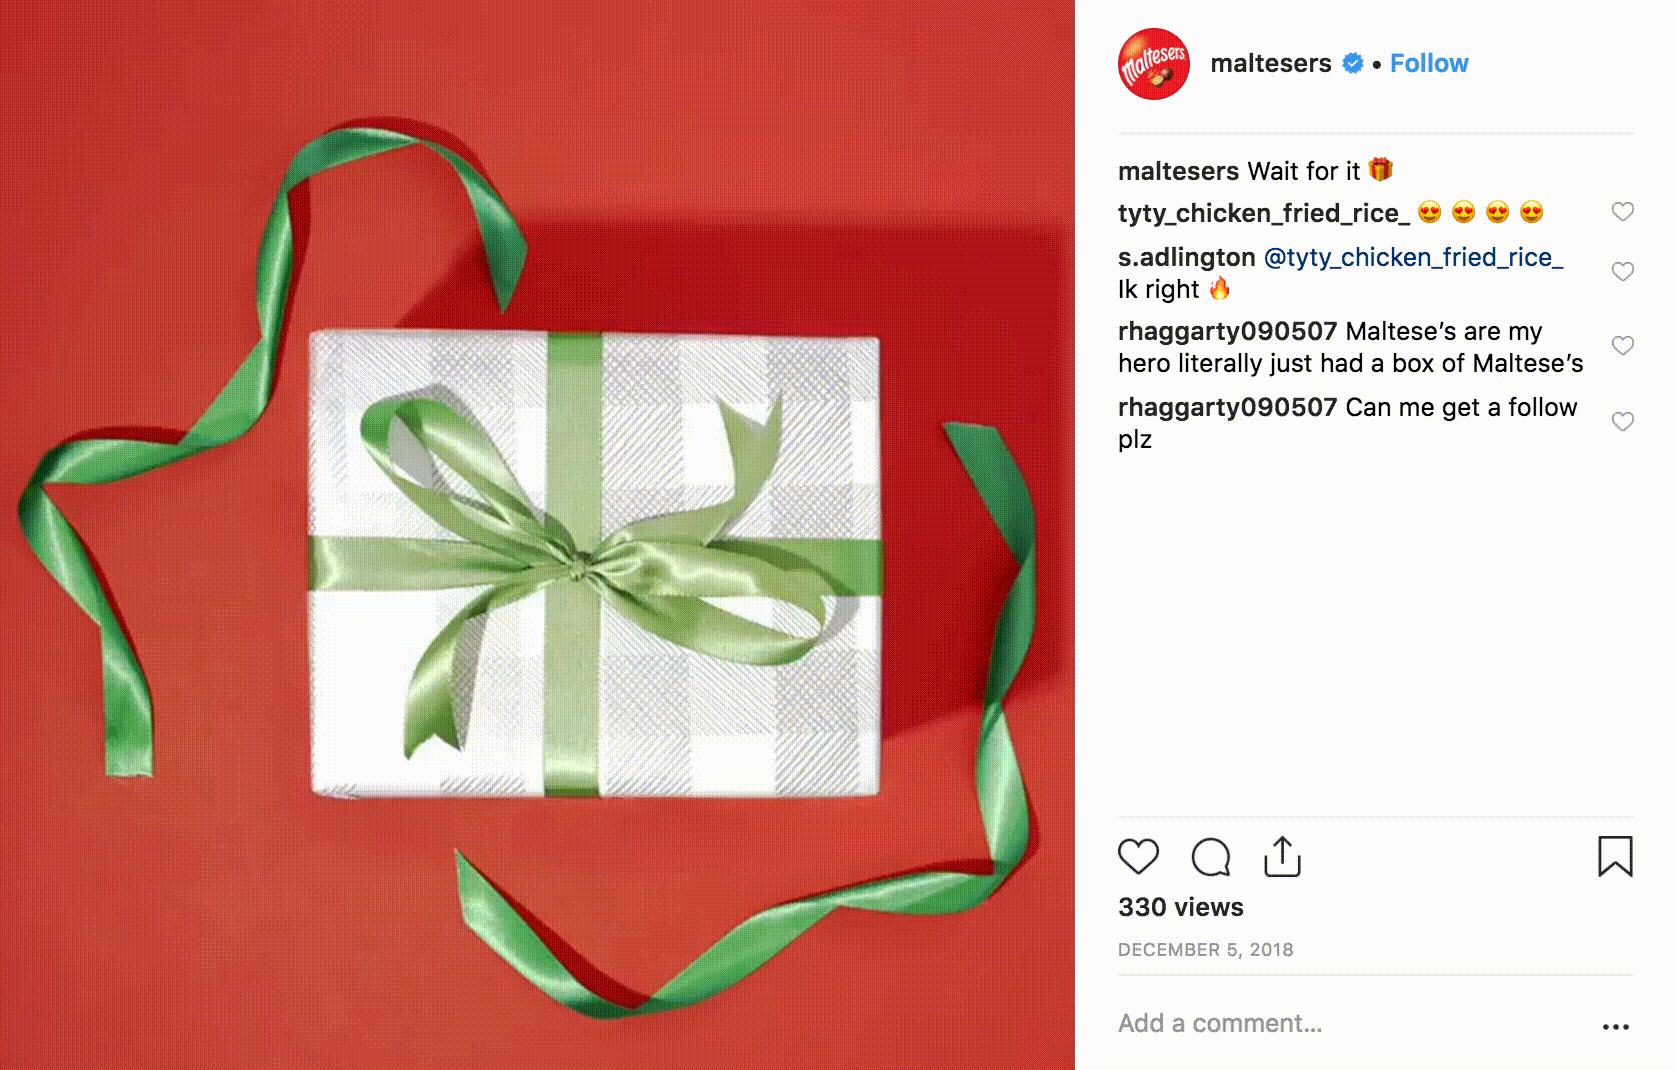Open the maltesers username in header
Viewport: 1676px width, 1070px height.
coord(1270,63)
